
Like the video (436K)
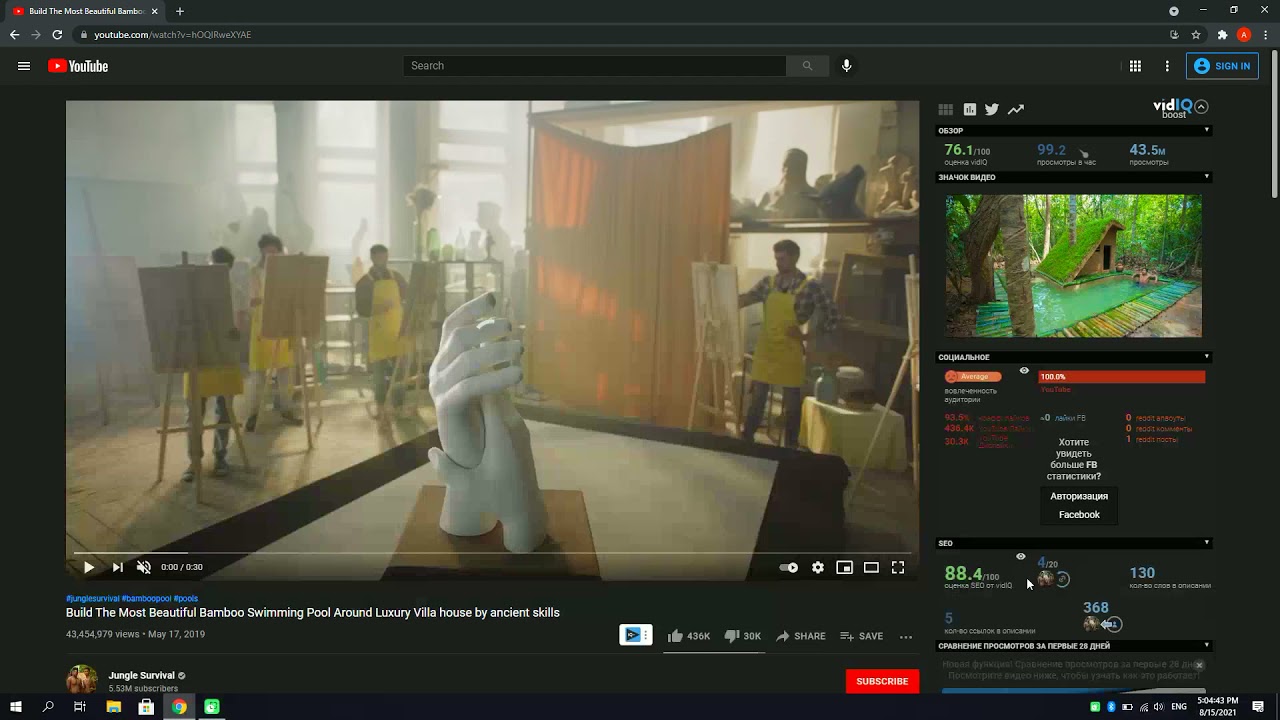[x=688, y=636]
